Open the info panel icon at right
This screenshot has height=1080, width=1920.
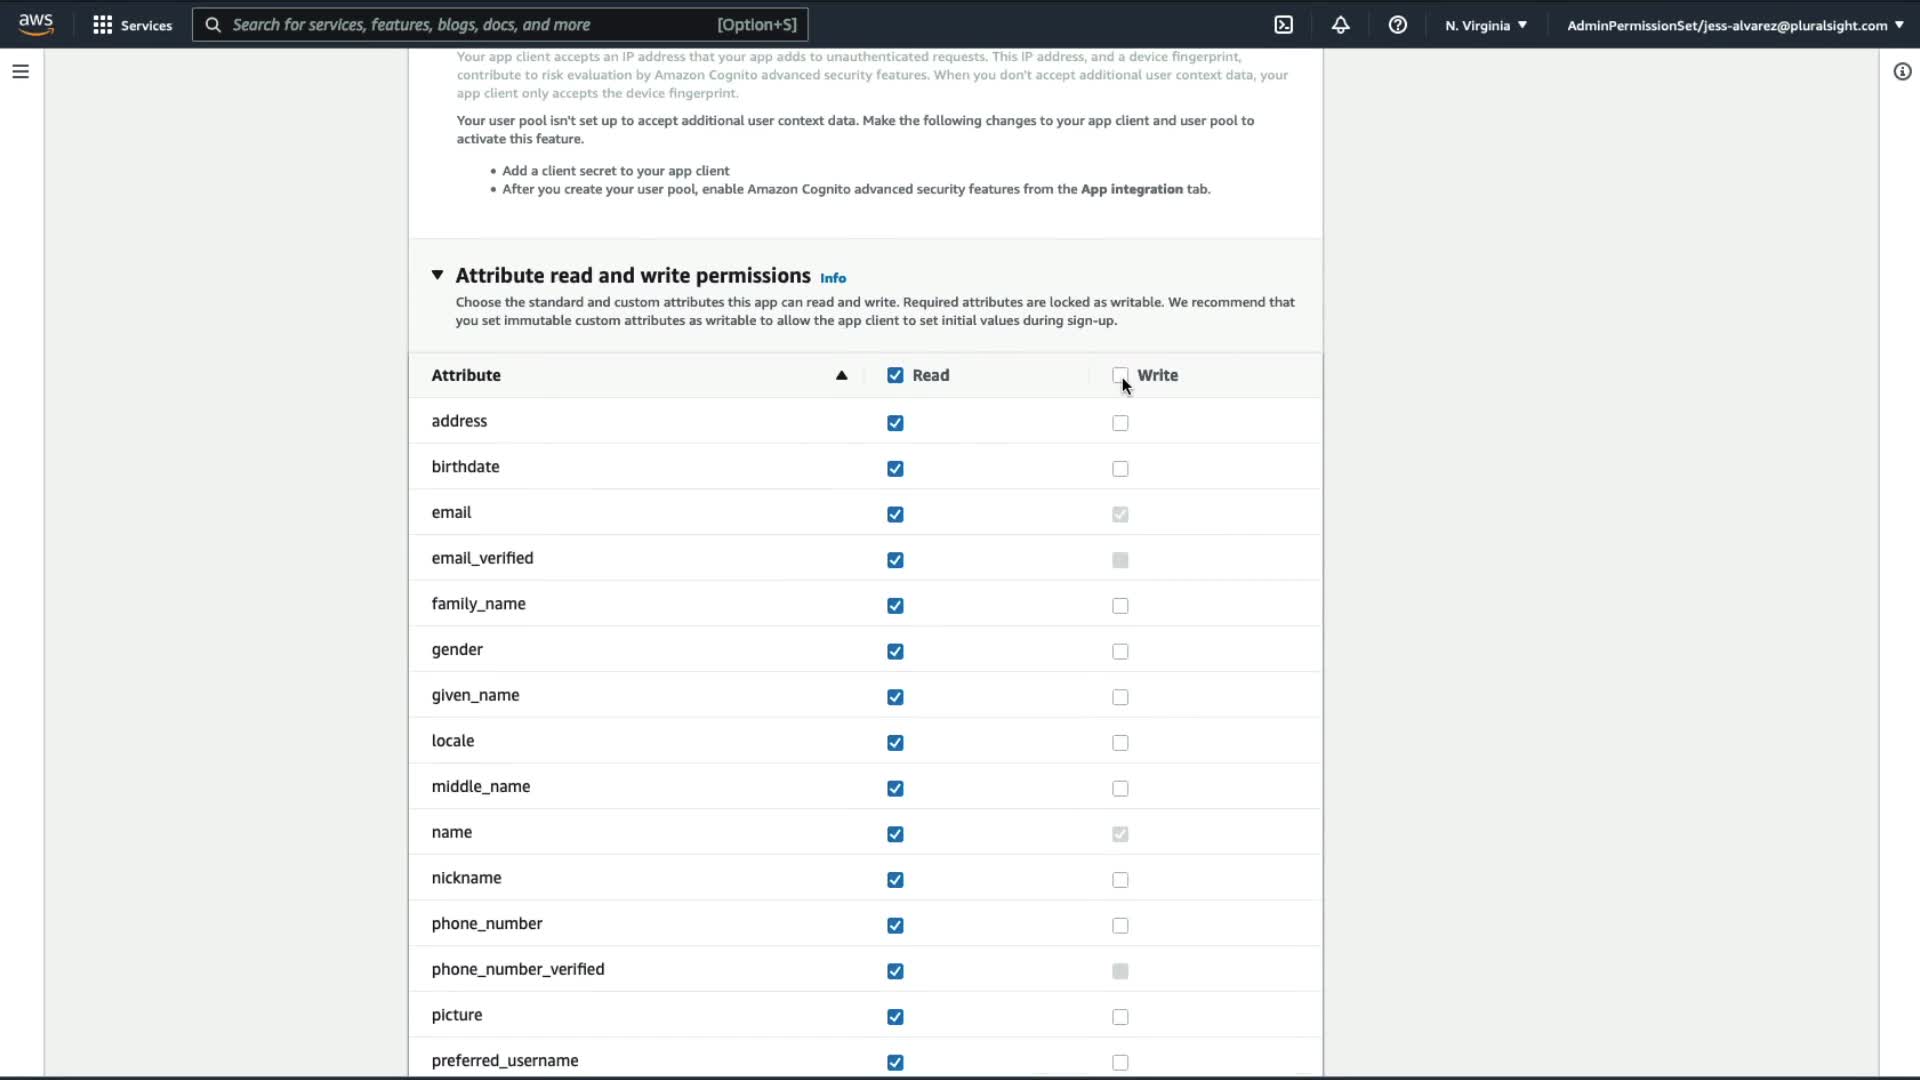[x=1902, y=72]
